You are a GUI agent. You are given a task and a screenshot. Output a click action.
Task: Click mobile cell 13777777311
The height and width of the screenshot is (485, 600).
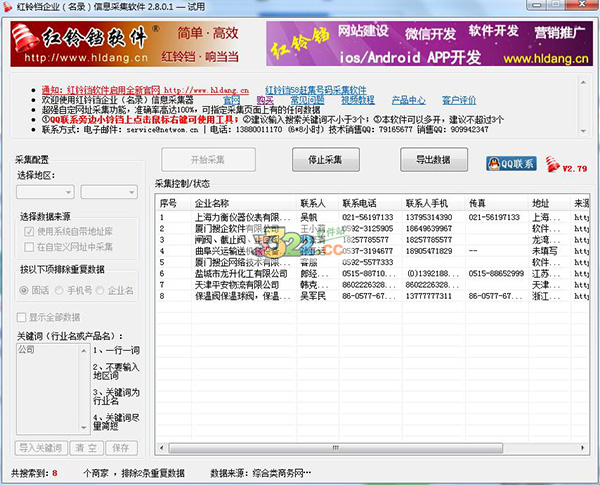(429, 296)
